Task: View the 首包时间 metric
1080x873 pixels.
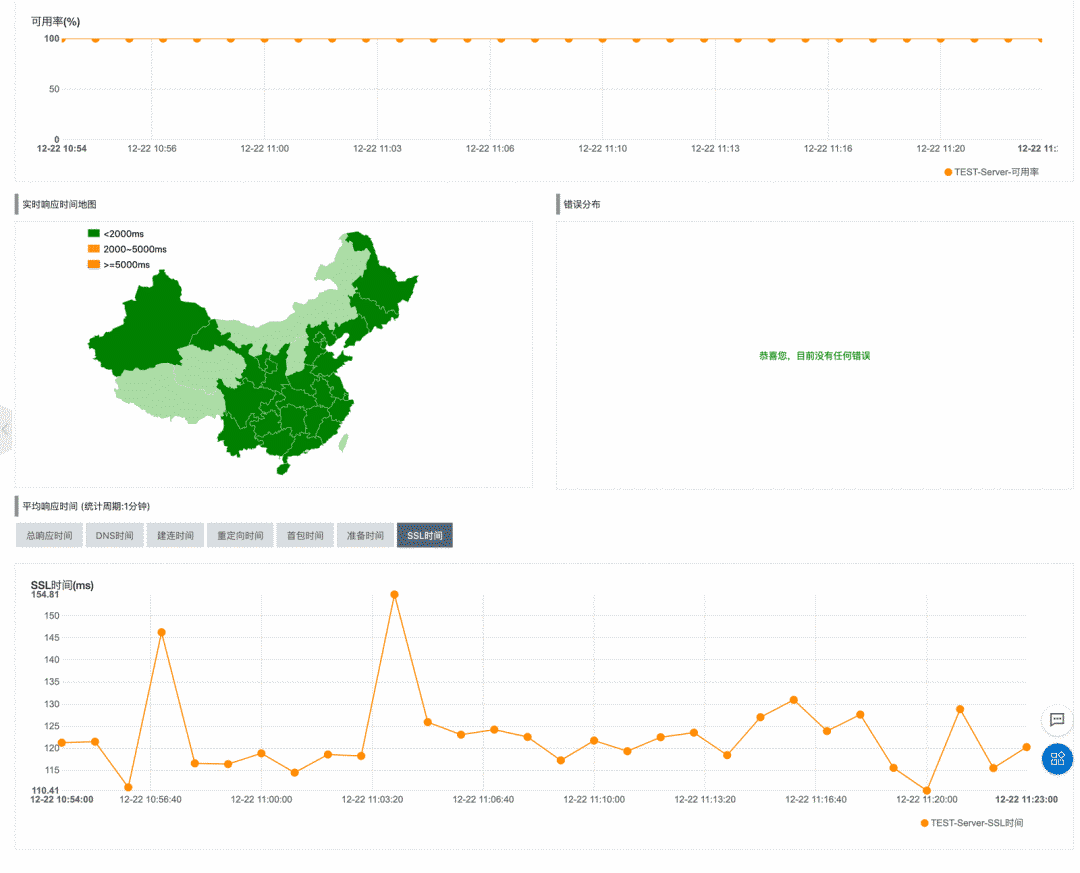Action: coord(305,534)
